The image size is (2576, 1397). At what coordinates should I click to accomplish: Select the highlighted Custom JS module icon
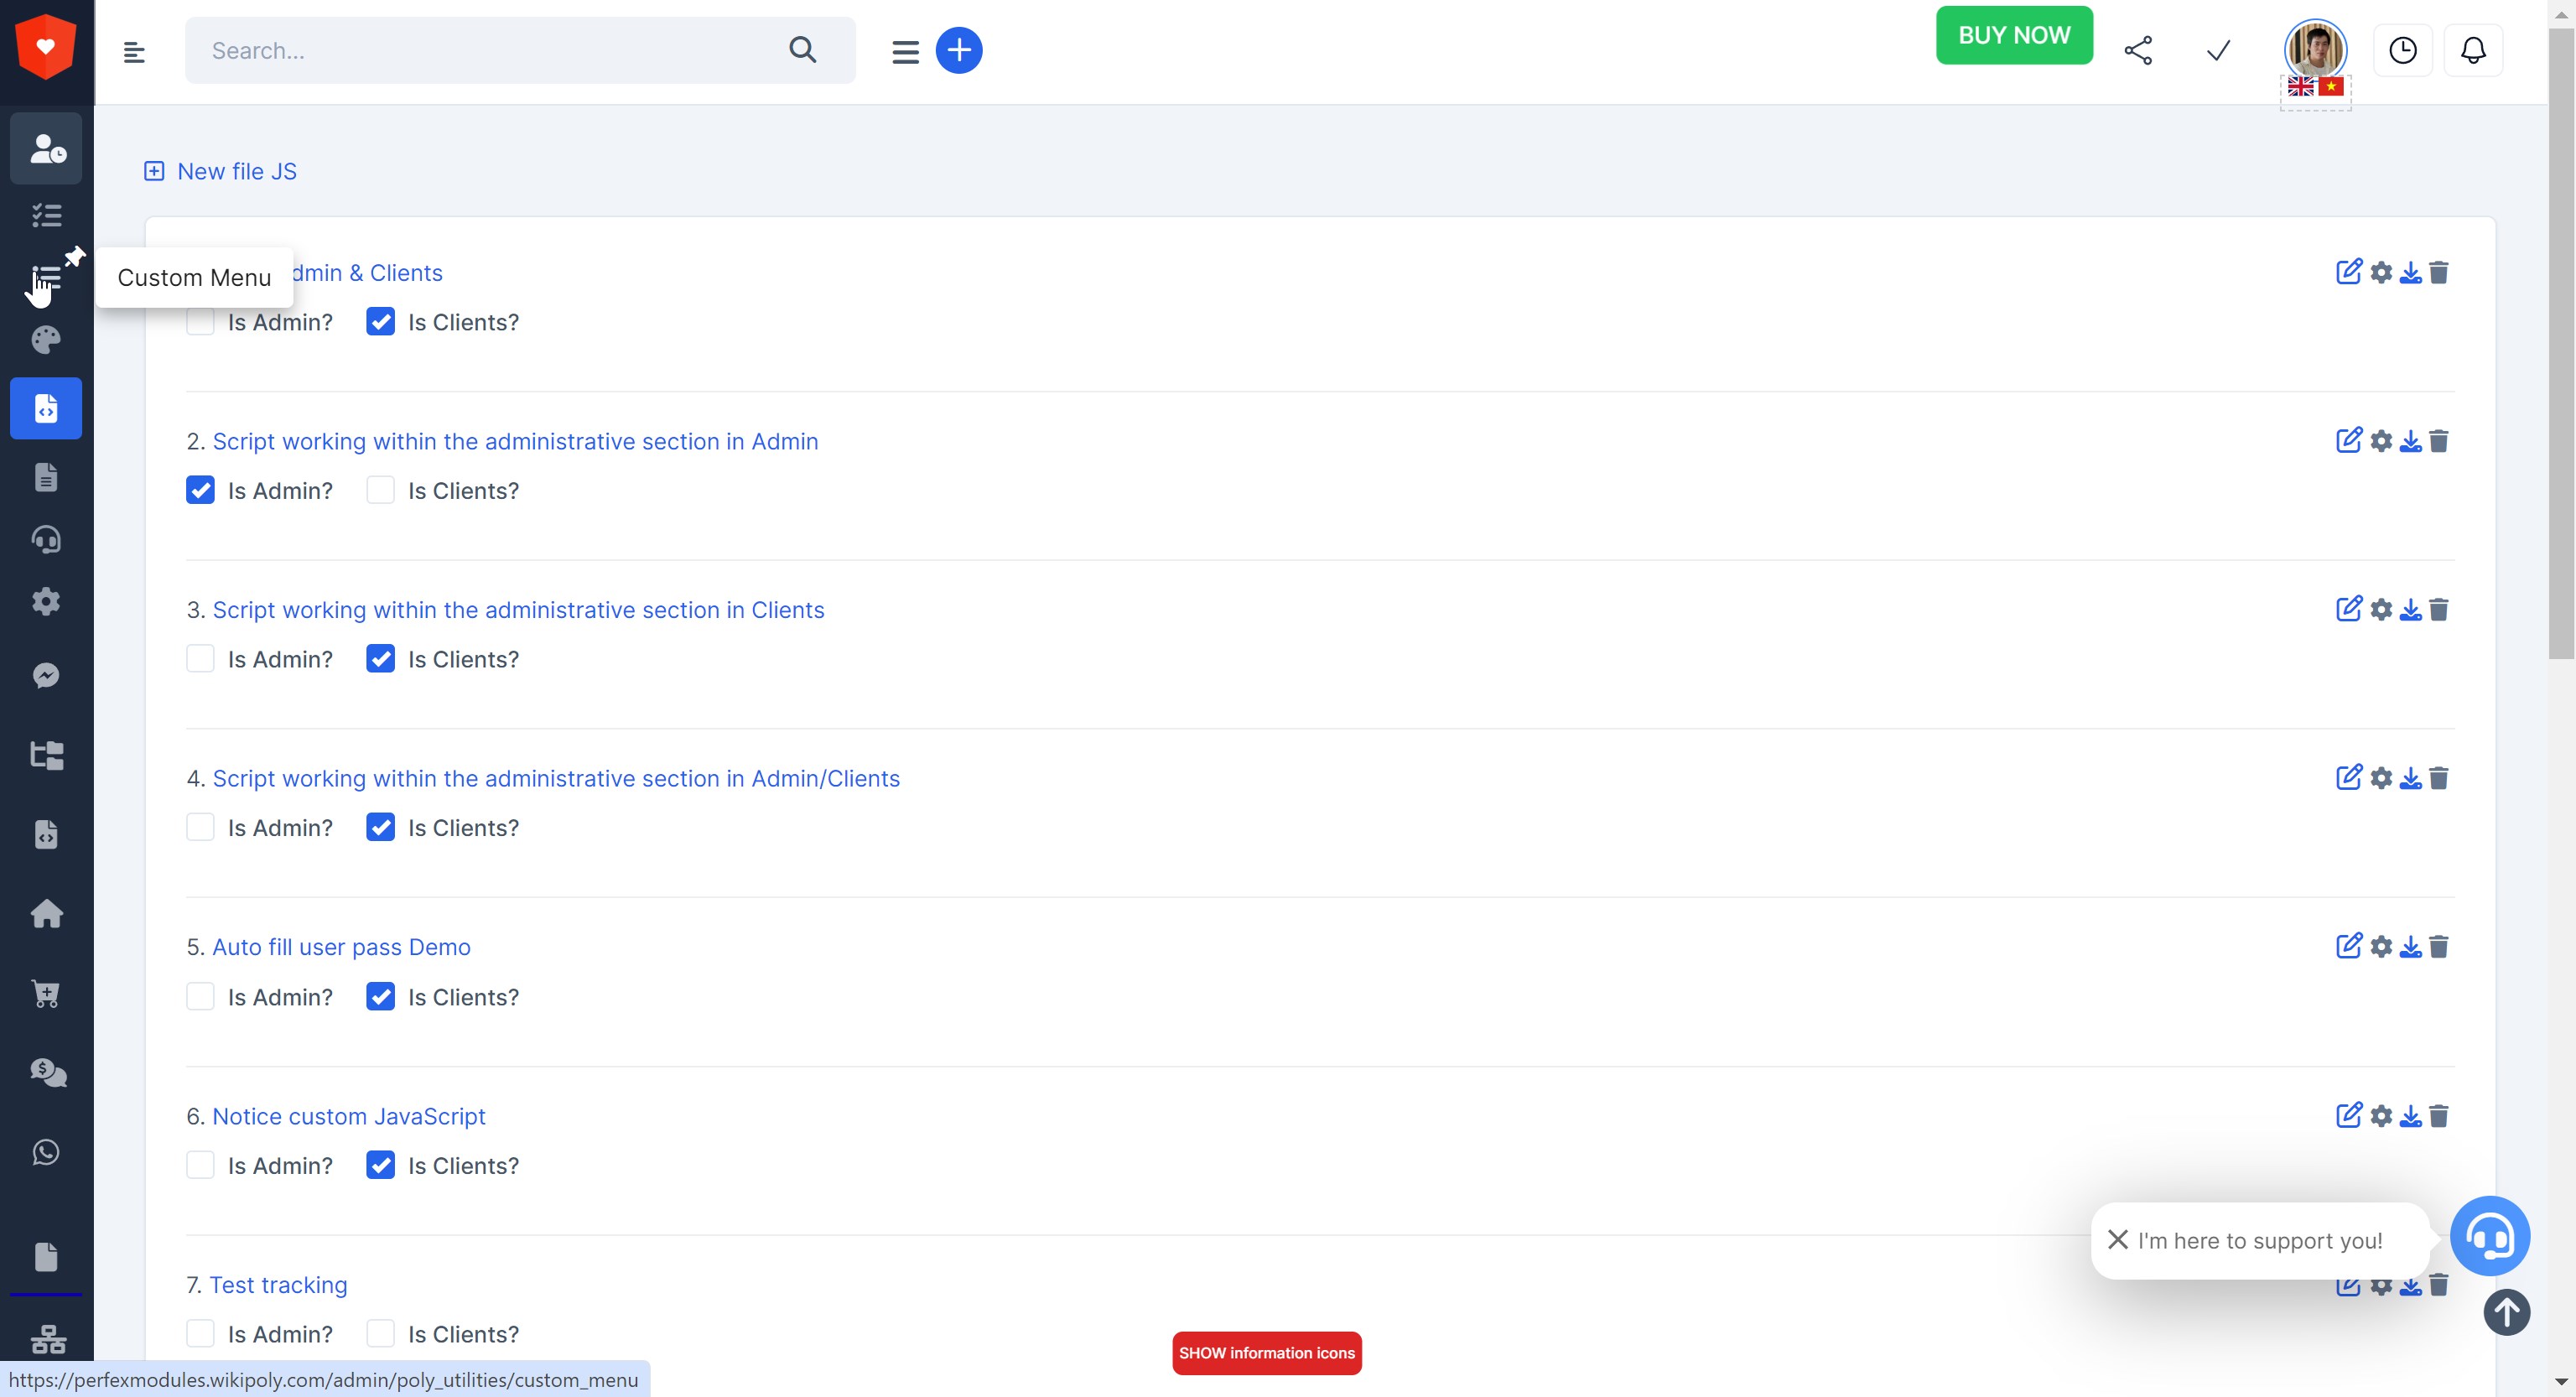(x=46, y=408)
